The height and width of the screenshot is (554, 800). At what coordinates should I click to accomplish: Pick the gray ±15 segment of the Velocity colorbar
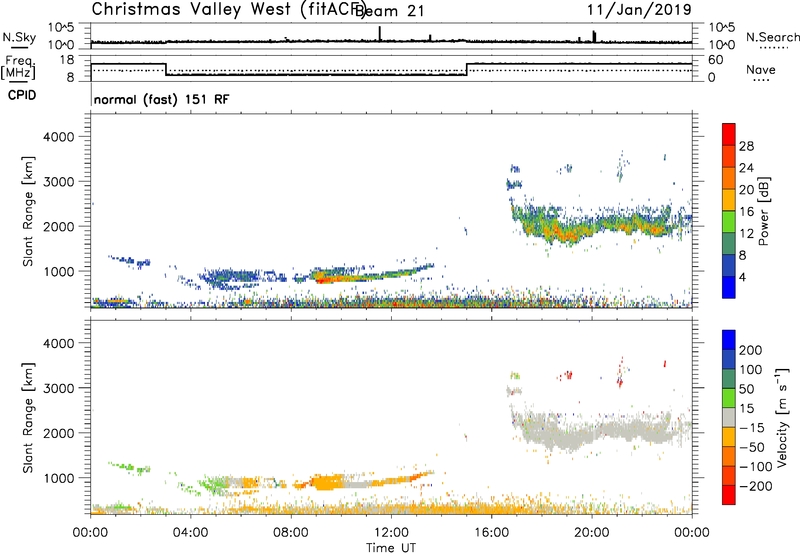point(729,417)
